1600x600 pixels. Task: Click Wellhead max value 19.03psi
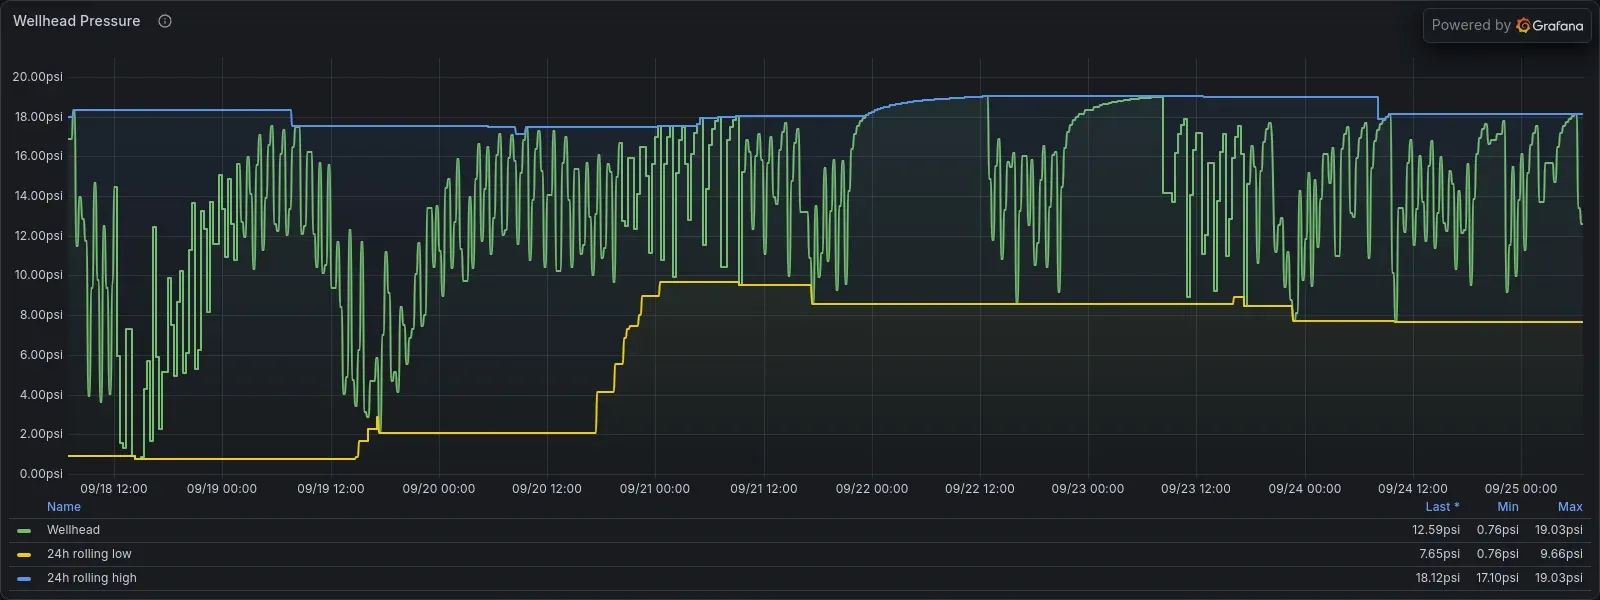(x=1559, y=530)
